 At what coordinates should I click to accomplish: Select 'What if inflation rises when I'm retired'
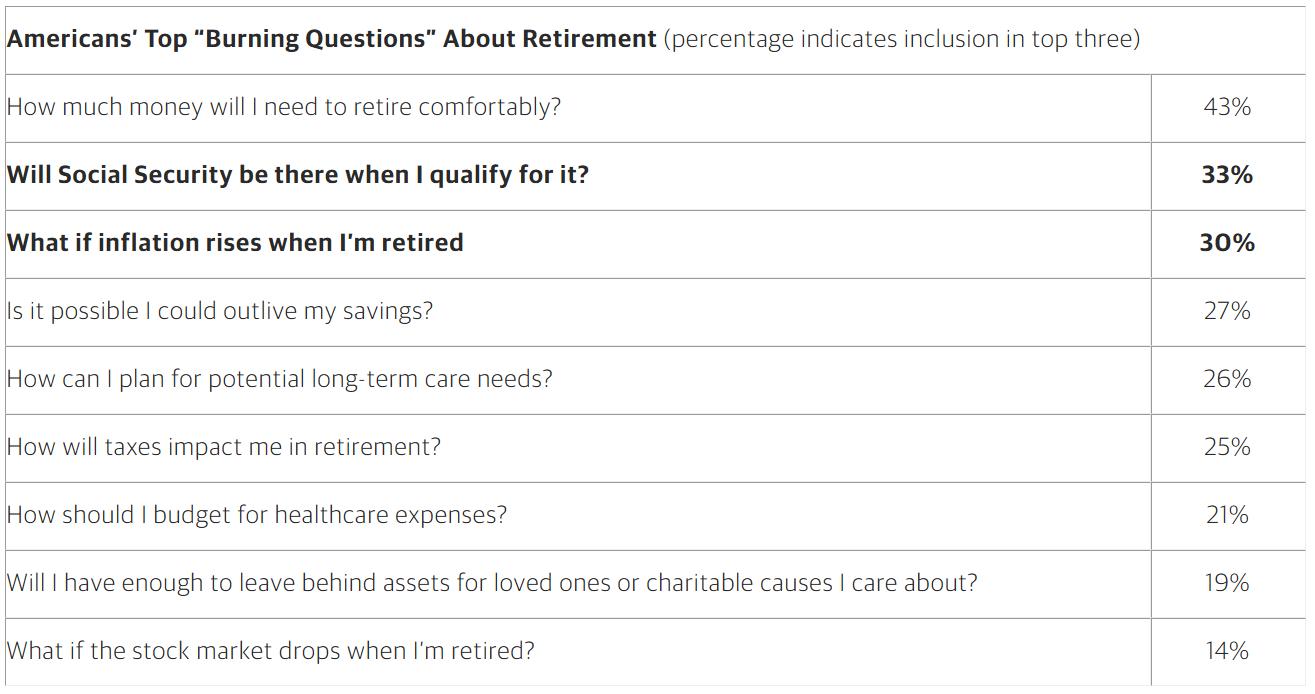235,243
